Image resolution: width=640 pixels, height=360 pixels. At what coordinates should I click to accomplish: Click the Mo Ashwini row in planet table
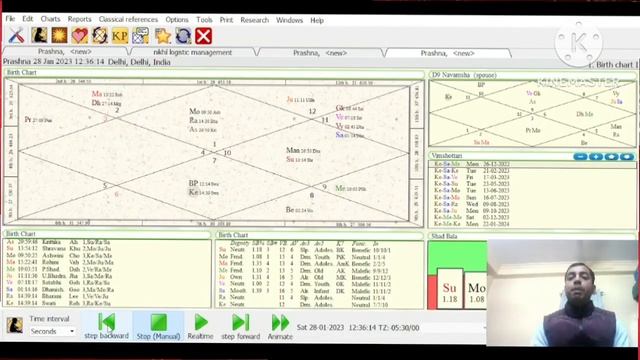tap(60, 256)
